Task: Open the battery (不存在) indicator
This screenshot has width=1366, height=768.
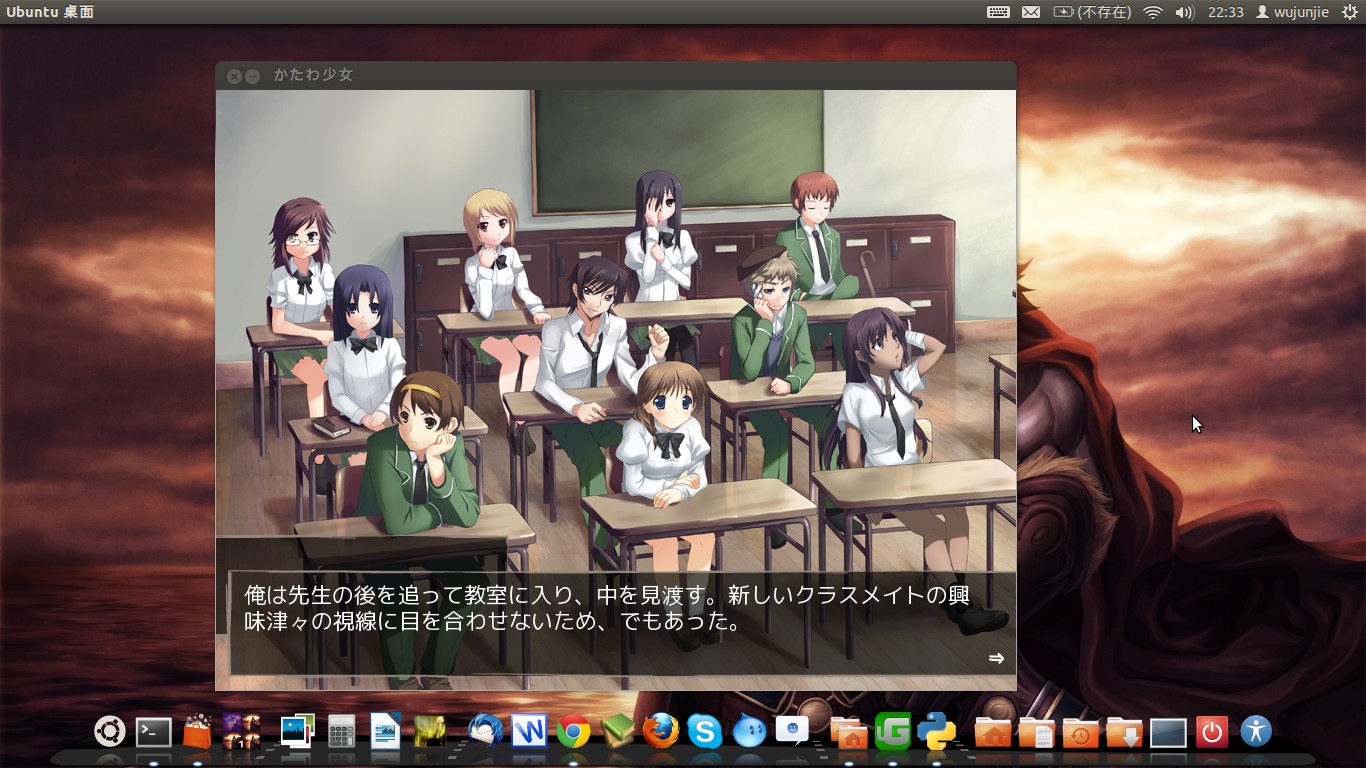Action: [1092, 12]
